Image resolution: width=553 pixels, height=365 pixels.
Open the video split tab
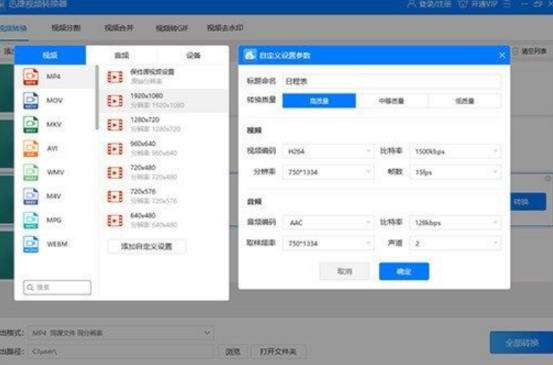pyautogui.click(x=66, y=28)
